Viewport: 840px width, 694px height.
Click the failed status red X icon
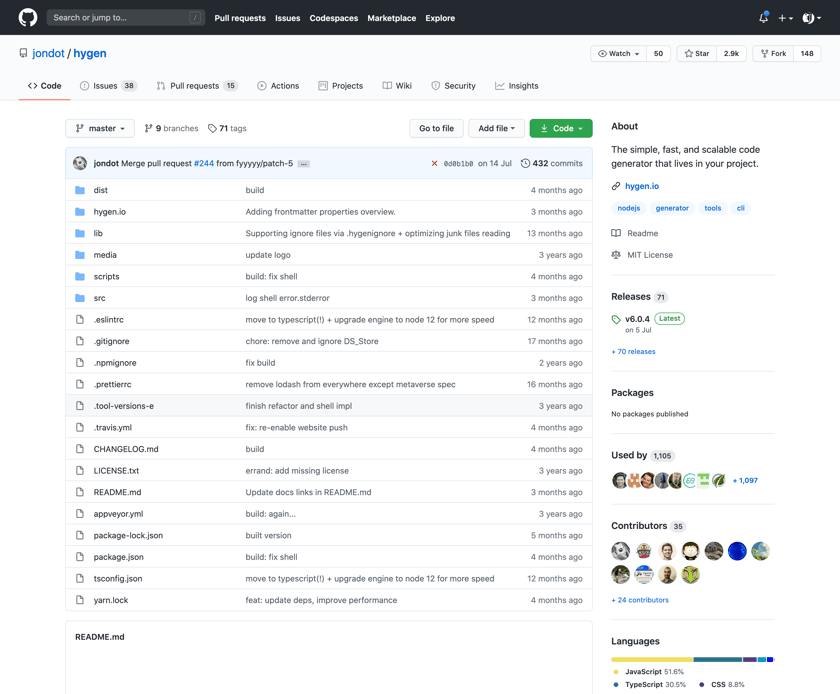tap(434, 163)
